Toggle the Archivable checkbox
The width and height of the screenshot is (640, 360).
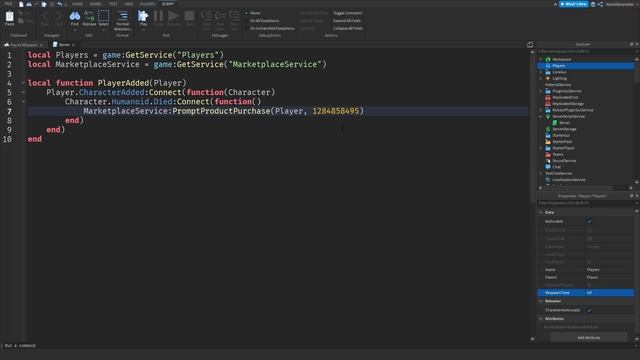589,221
